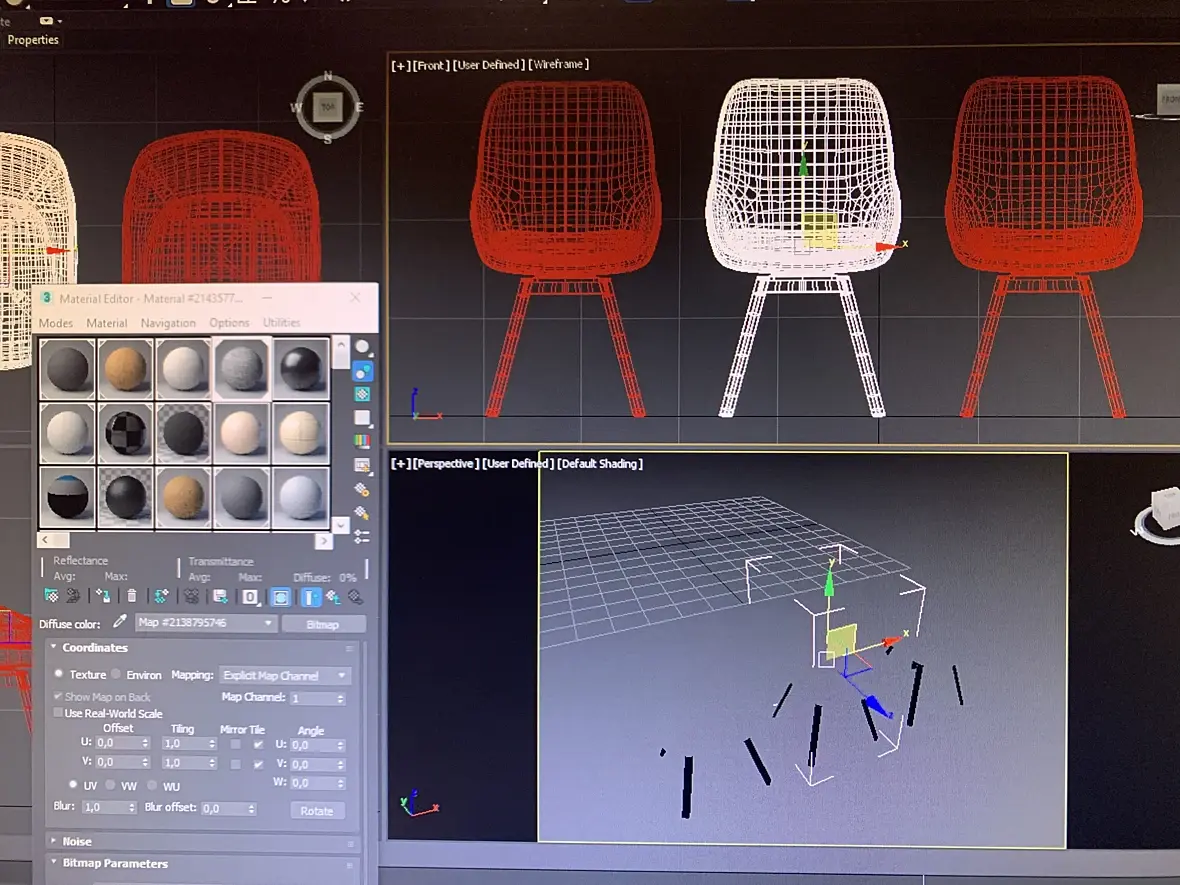Open the [Wireframe] viewport shading menu

click(558, 65)
